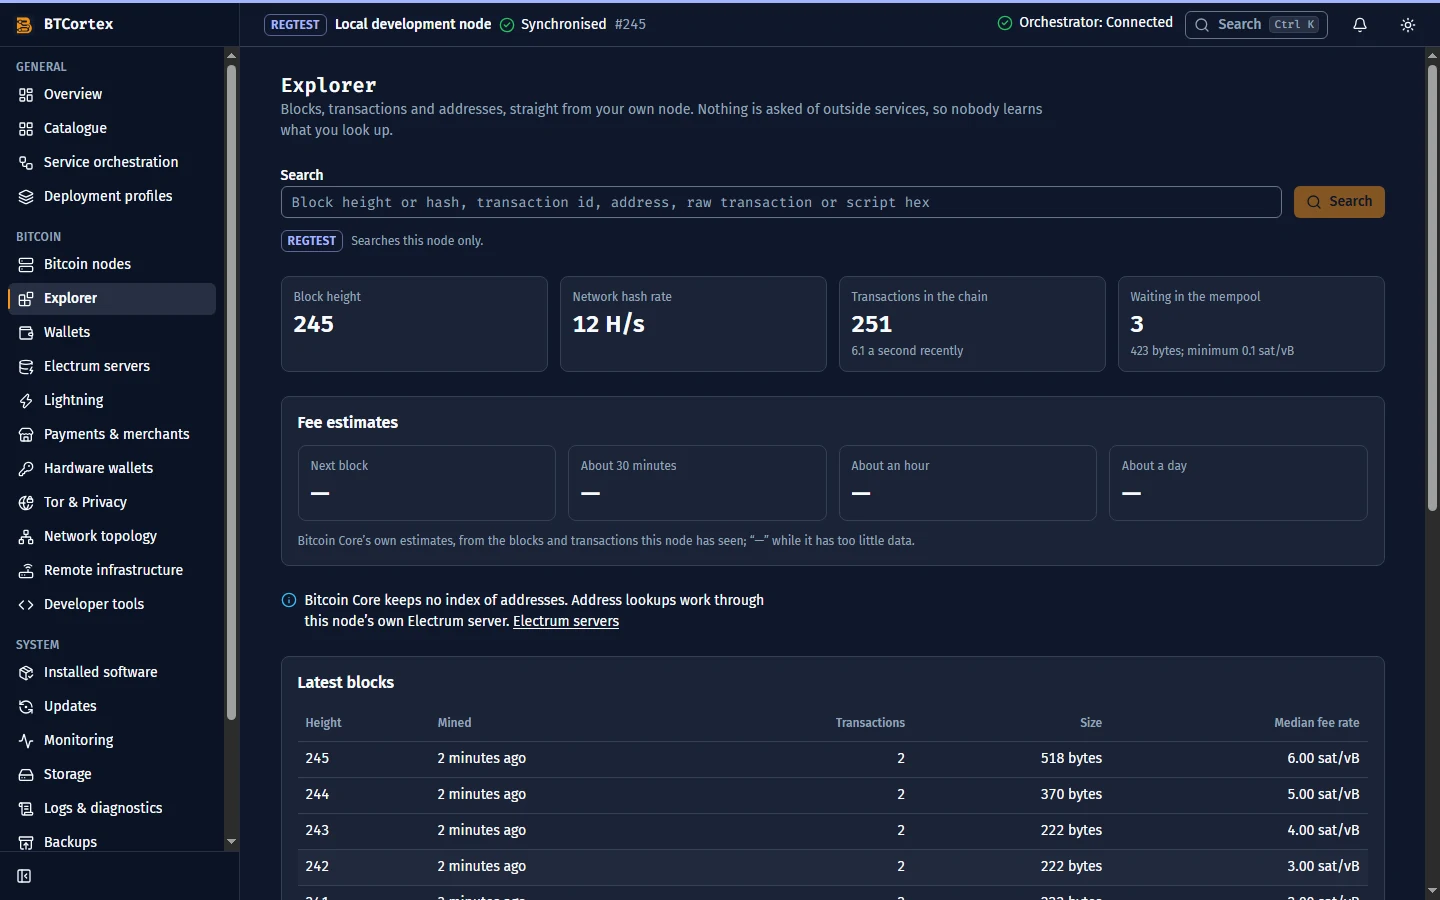Click the Block height 245 card
This screenshot has height=900, width=1440.
414,324
